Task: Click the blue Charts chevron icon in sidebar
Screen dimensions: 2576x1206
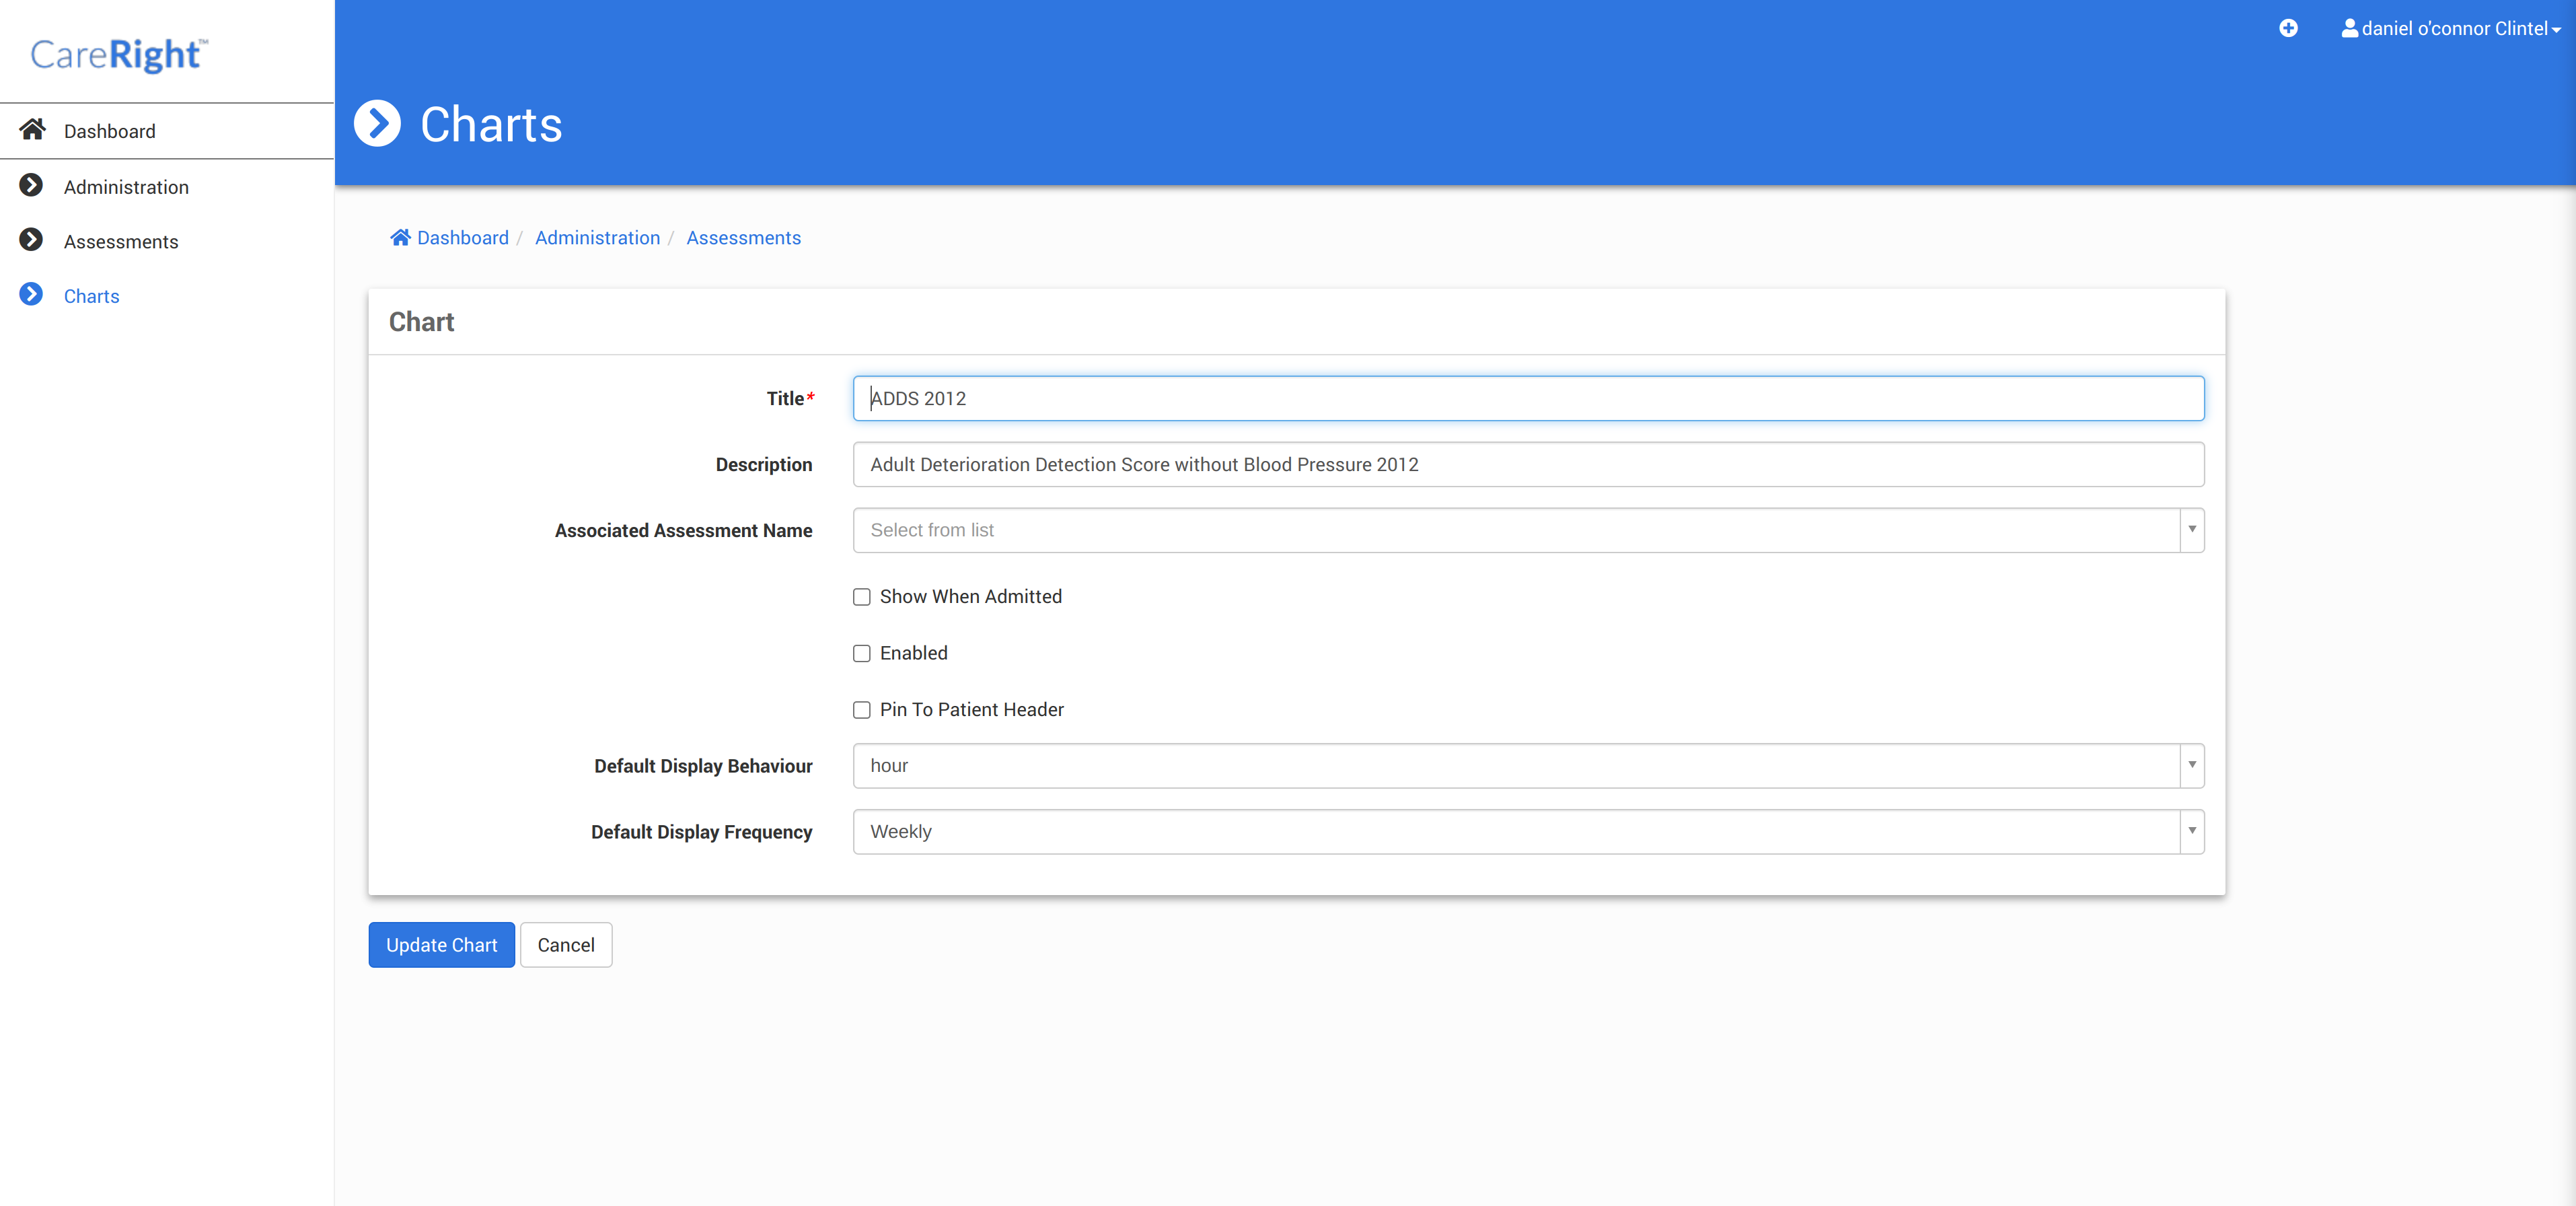Action: point(32,295)
